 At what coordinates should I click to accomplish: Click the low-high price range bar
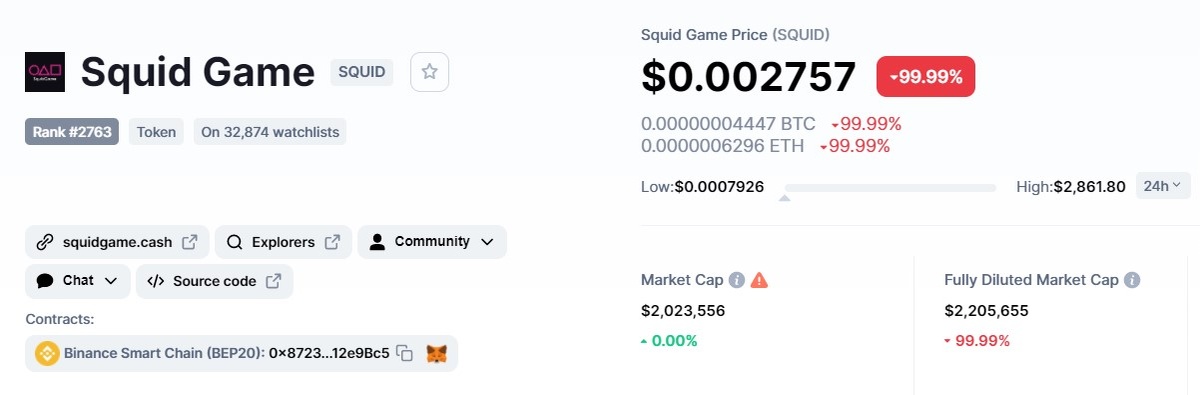[x=890, y=188]
